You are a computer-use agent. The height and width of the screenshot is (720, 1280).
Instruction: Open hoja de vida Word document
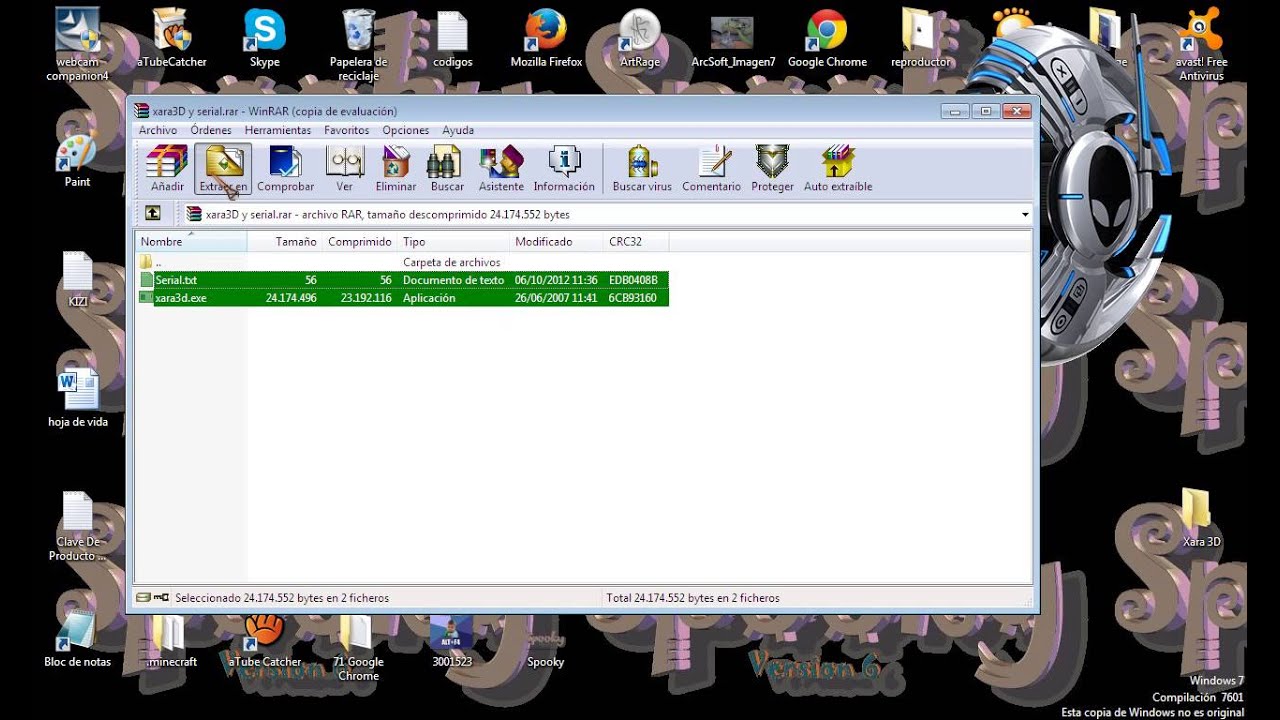(x=77, y=397)
